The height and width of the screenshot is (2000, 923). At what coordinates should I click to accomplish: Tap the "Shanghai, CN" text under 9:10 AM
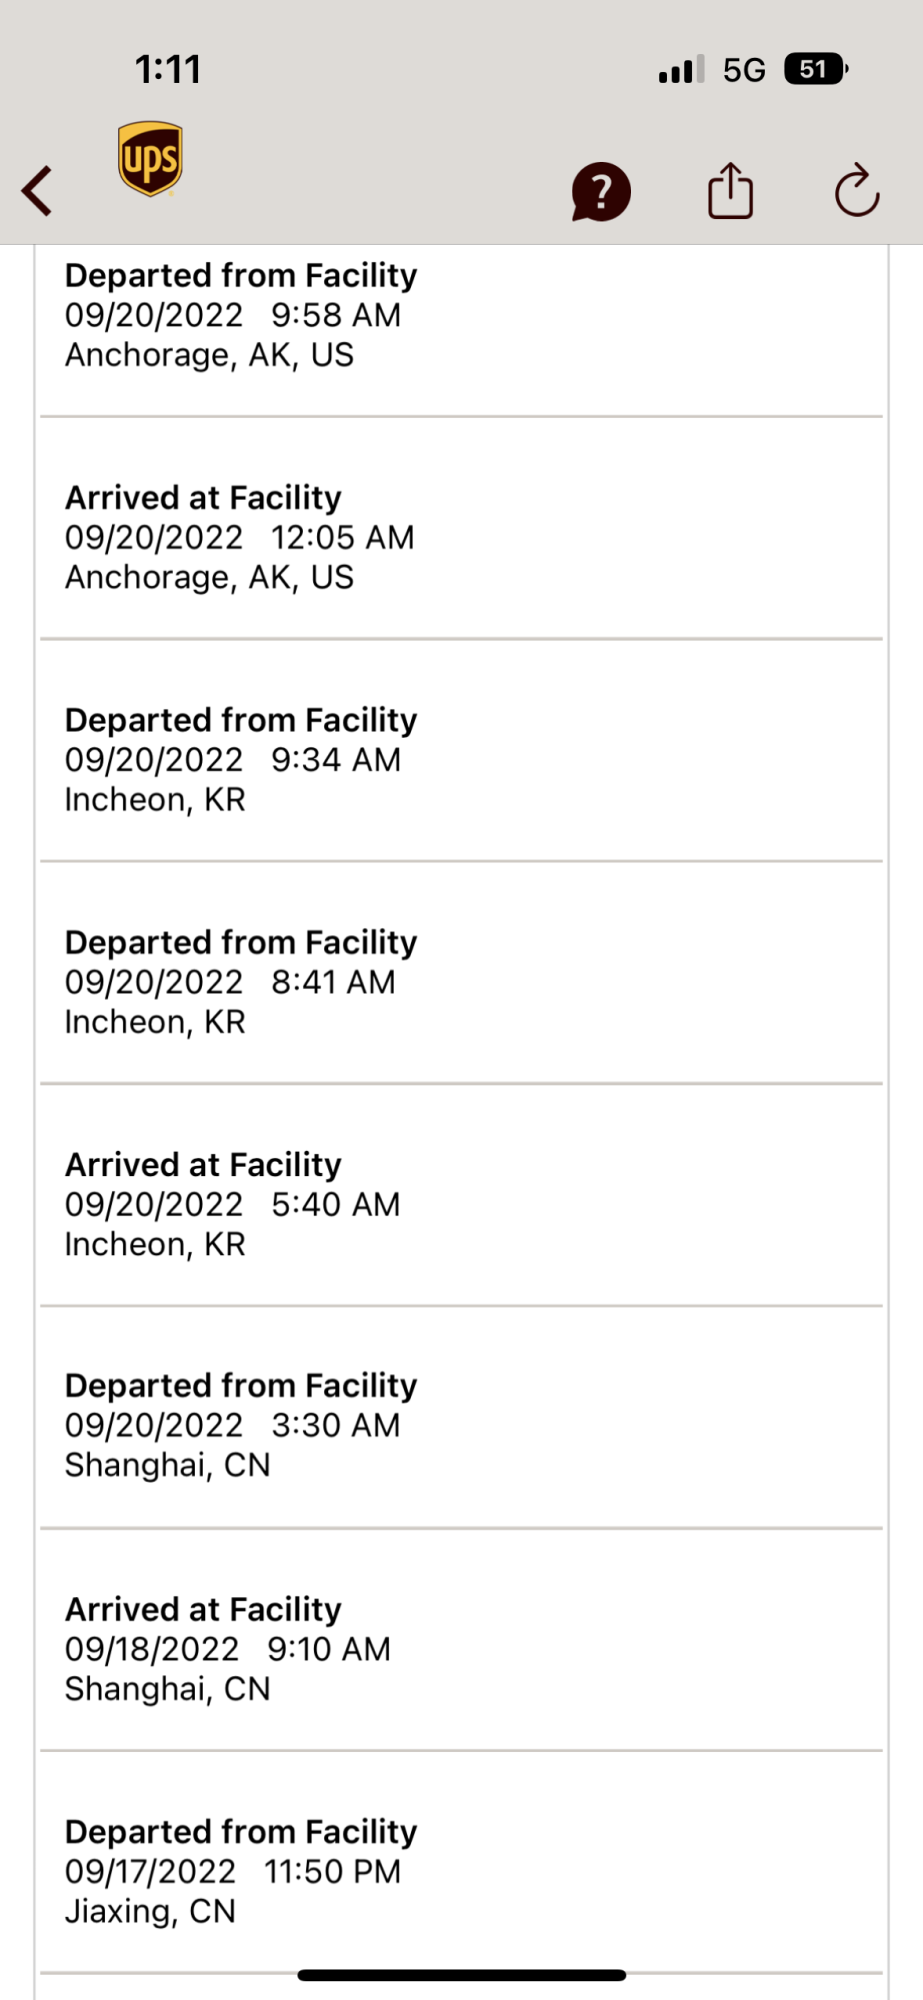pos(168,1689)
